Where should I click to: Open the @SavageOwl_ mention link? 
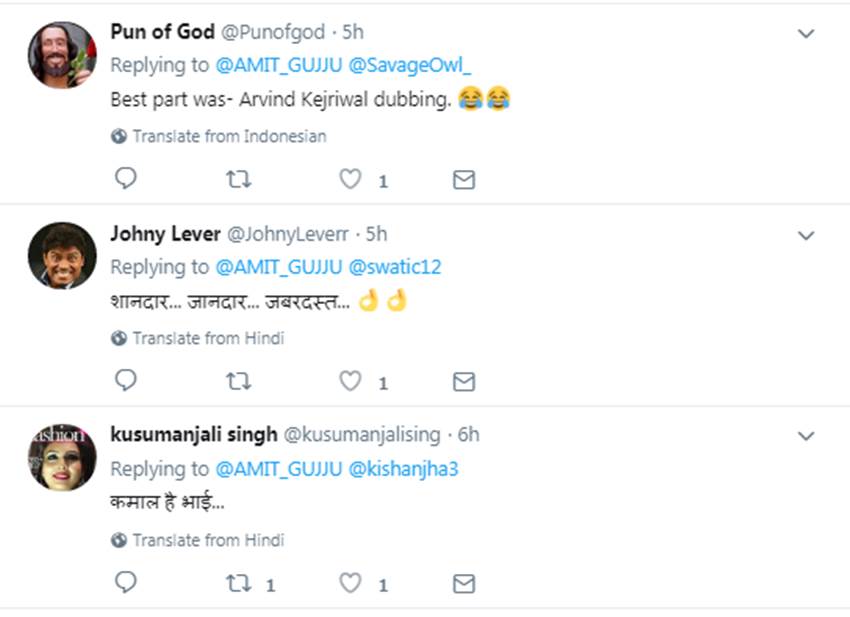[409, 65]
